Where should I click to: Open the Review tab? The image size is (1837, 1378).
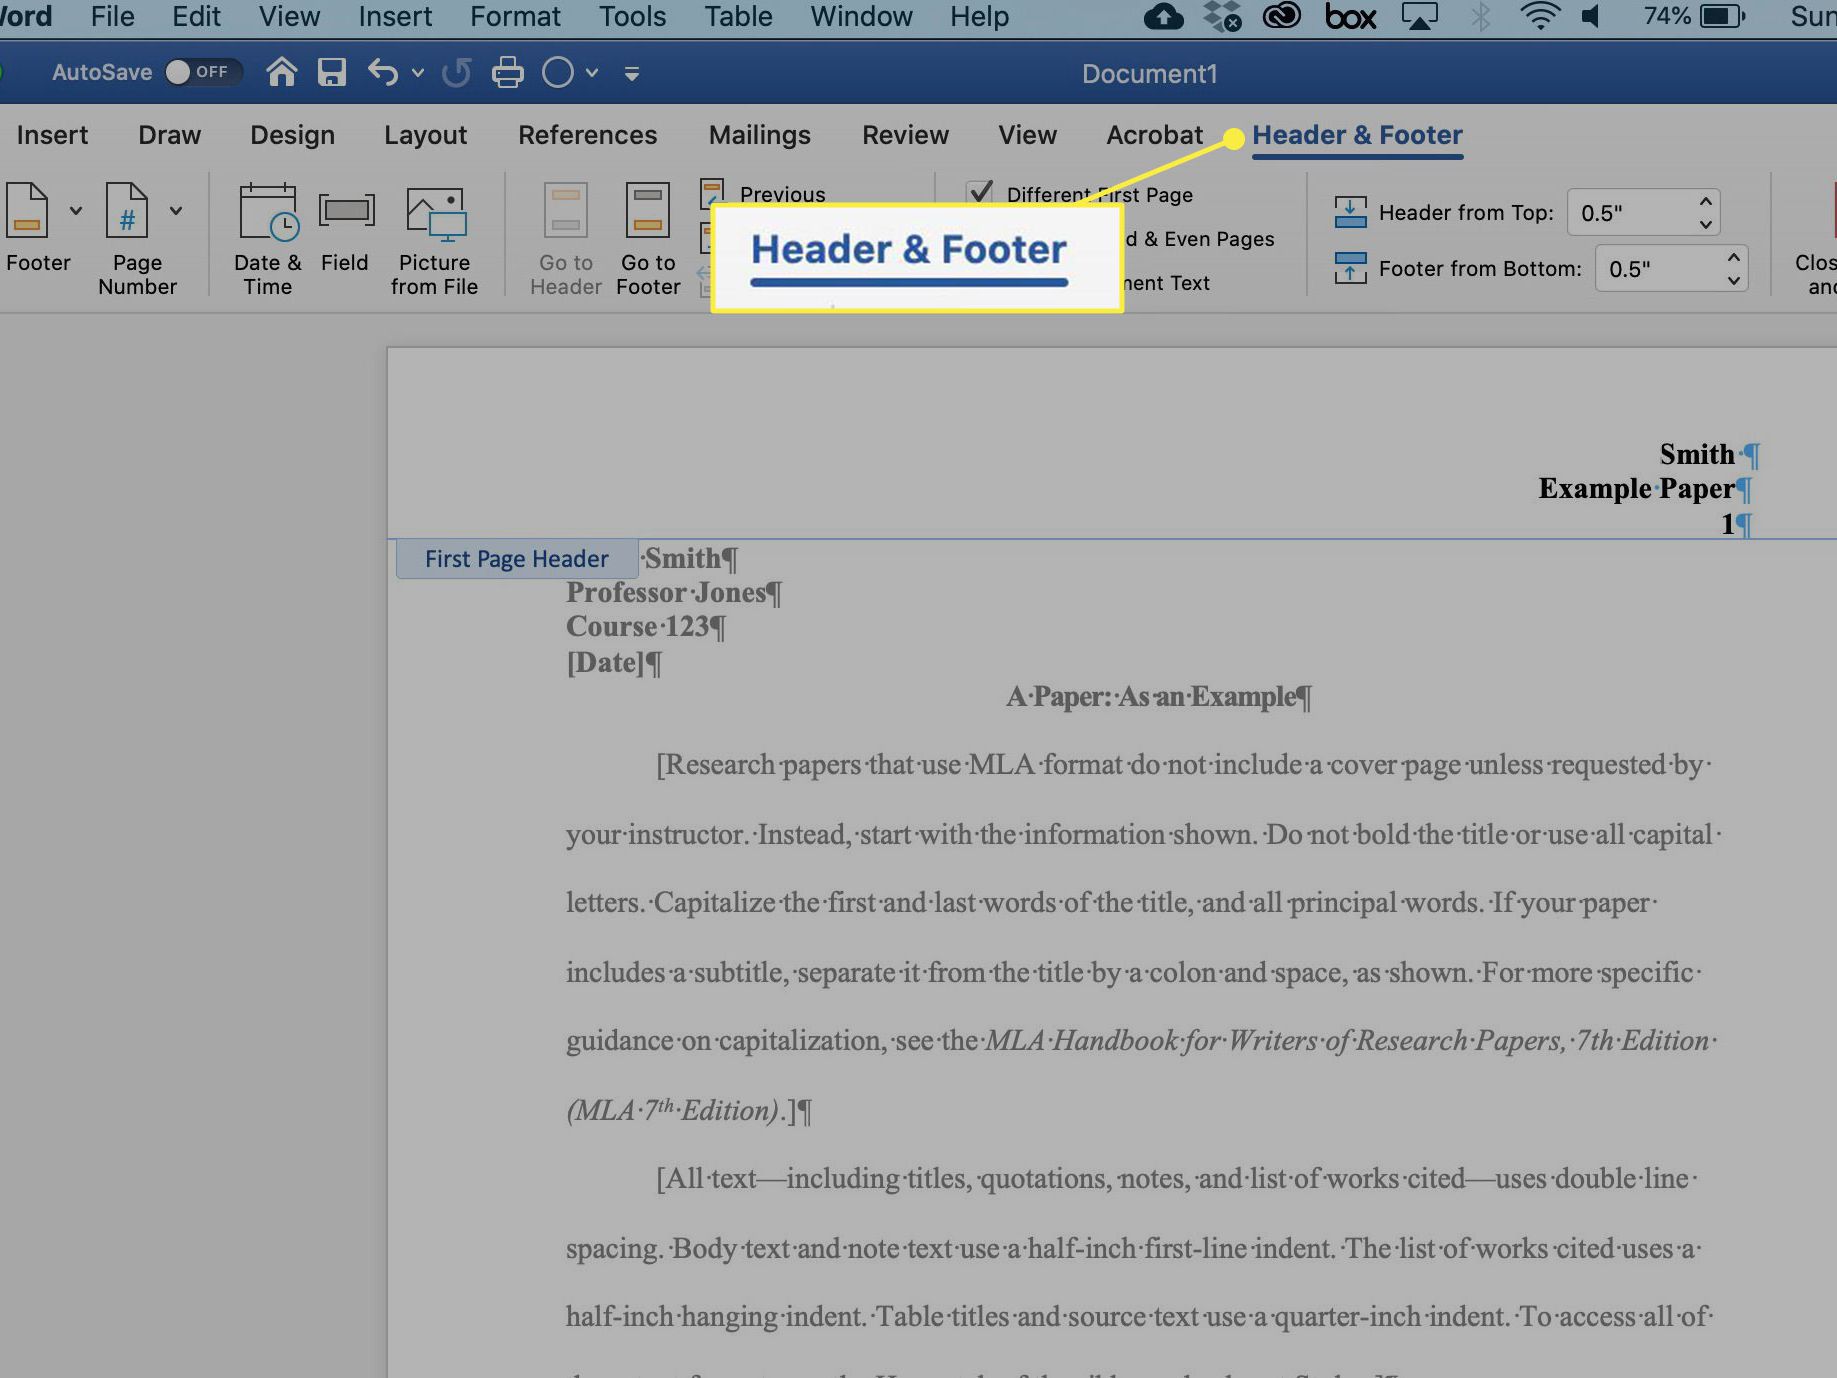(x=906, y=135)
